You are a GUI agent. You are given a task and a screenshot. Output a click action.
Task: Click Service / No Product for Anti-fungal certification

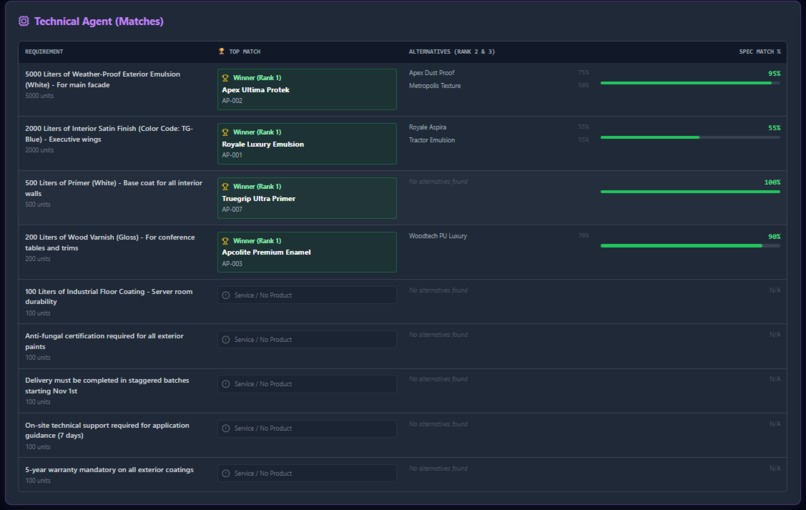(307, 340)
